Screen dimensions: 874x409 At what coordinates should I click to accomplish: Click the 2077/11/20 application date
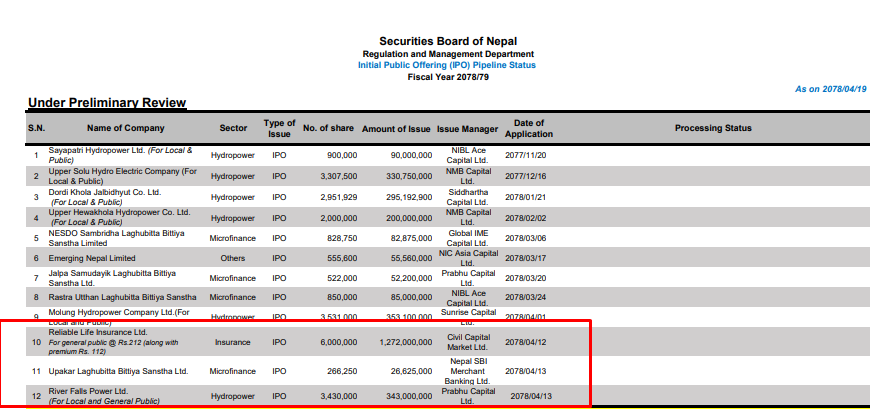click(527, 155)
